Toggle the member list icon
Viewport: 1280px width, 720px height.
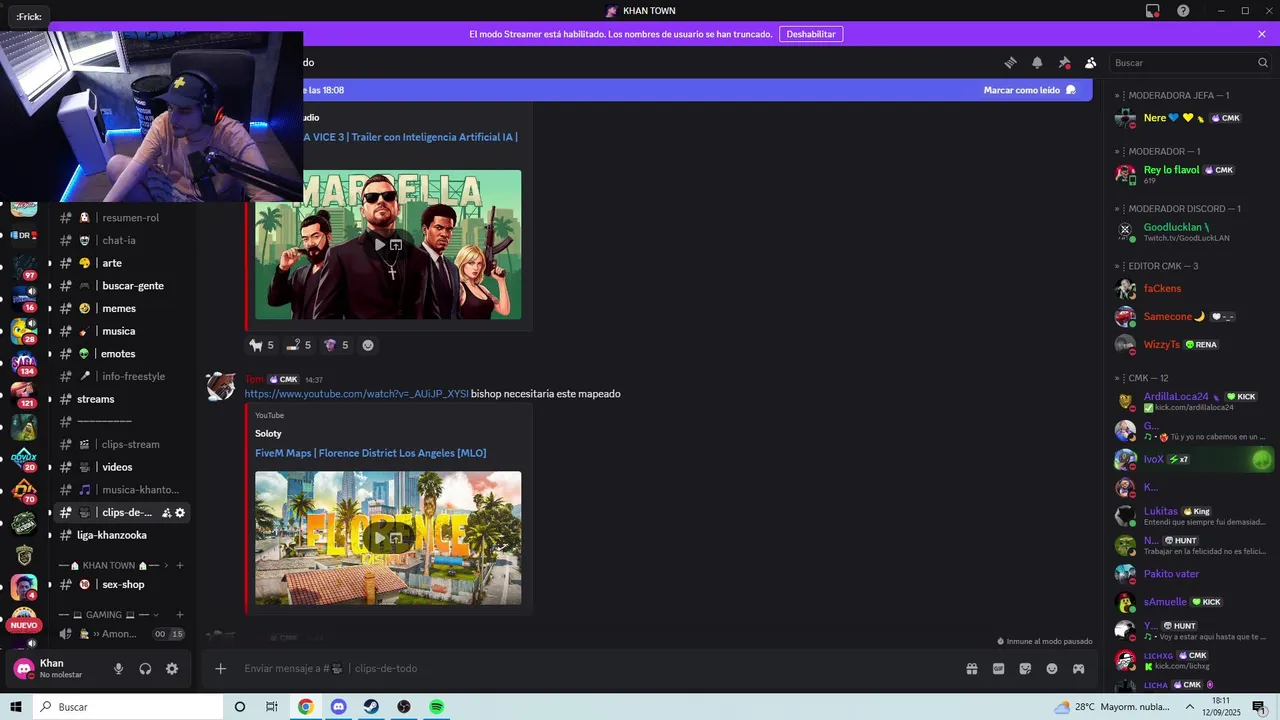tap(1090, 62)
